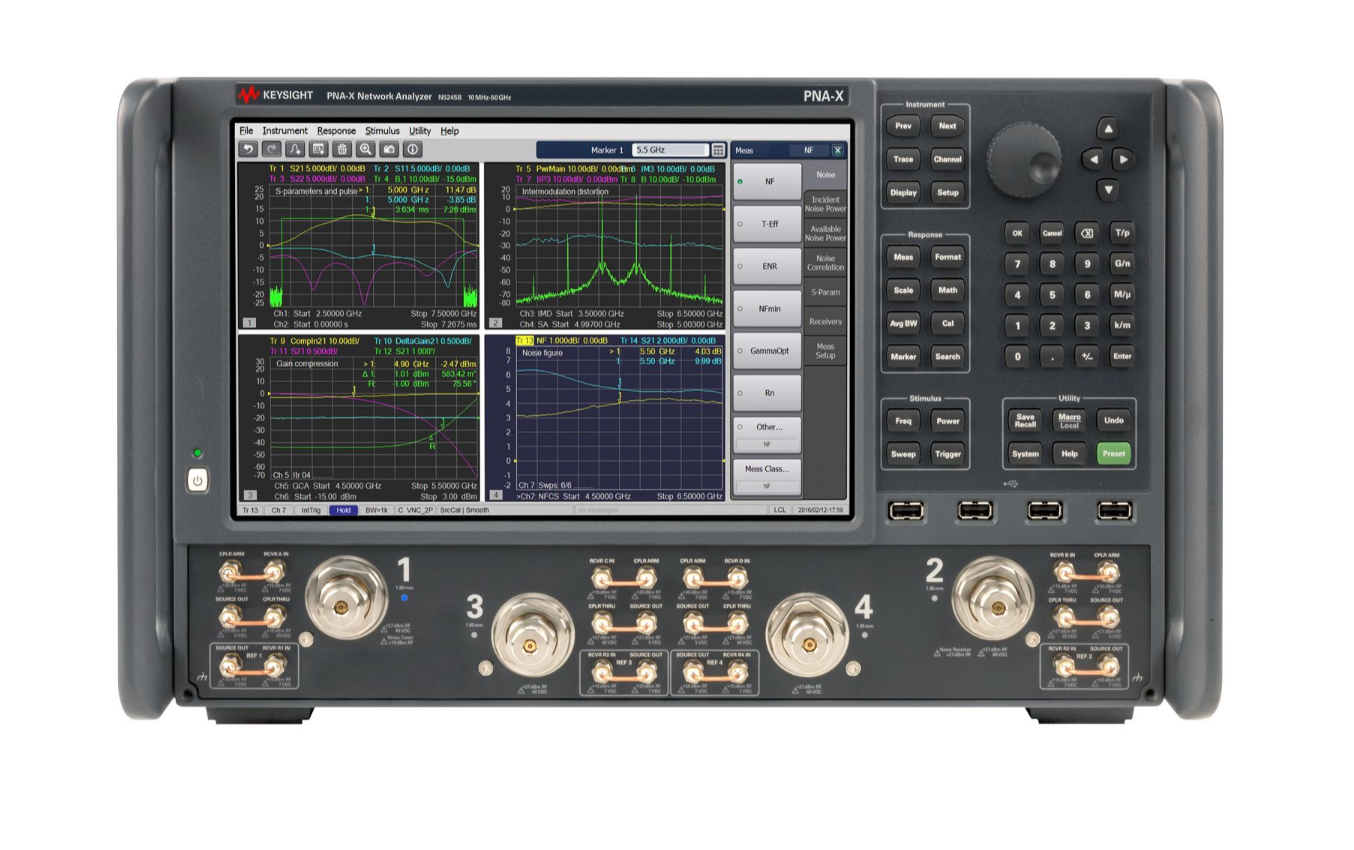Select the add-new-trace icon on the toolbar
Viewport: 1354px width, 850px height.
tap(295, 149)
